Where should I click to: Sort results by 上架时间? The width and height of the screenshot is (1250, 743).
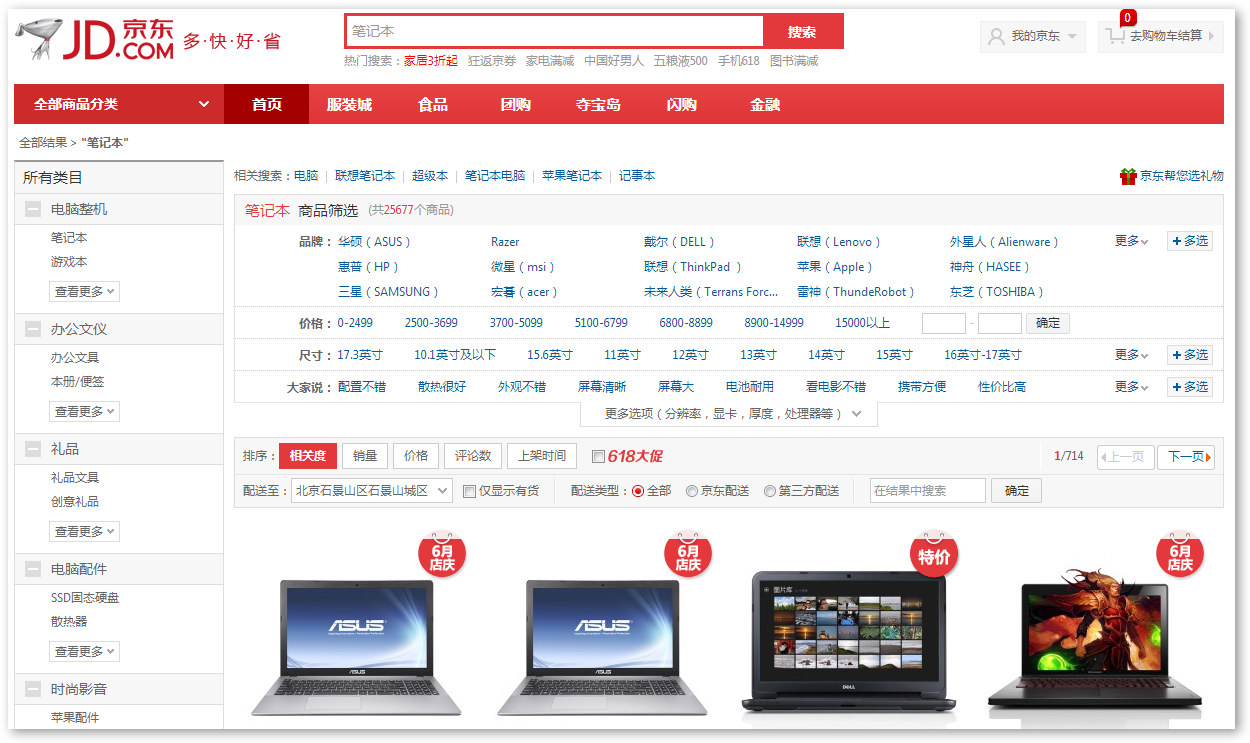pyautogui.click(x=541, y=456)
